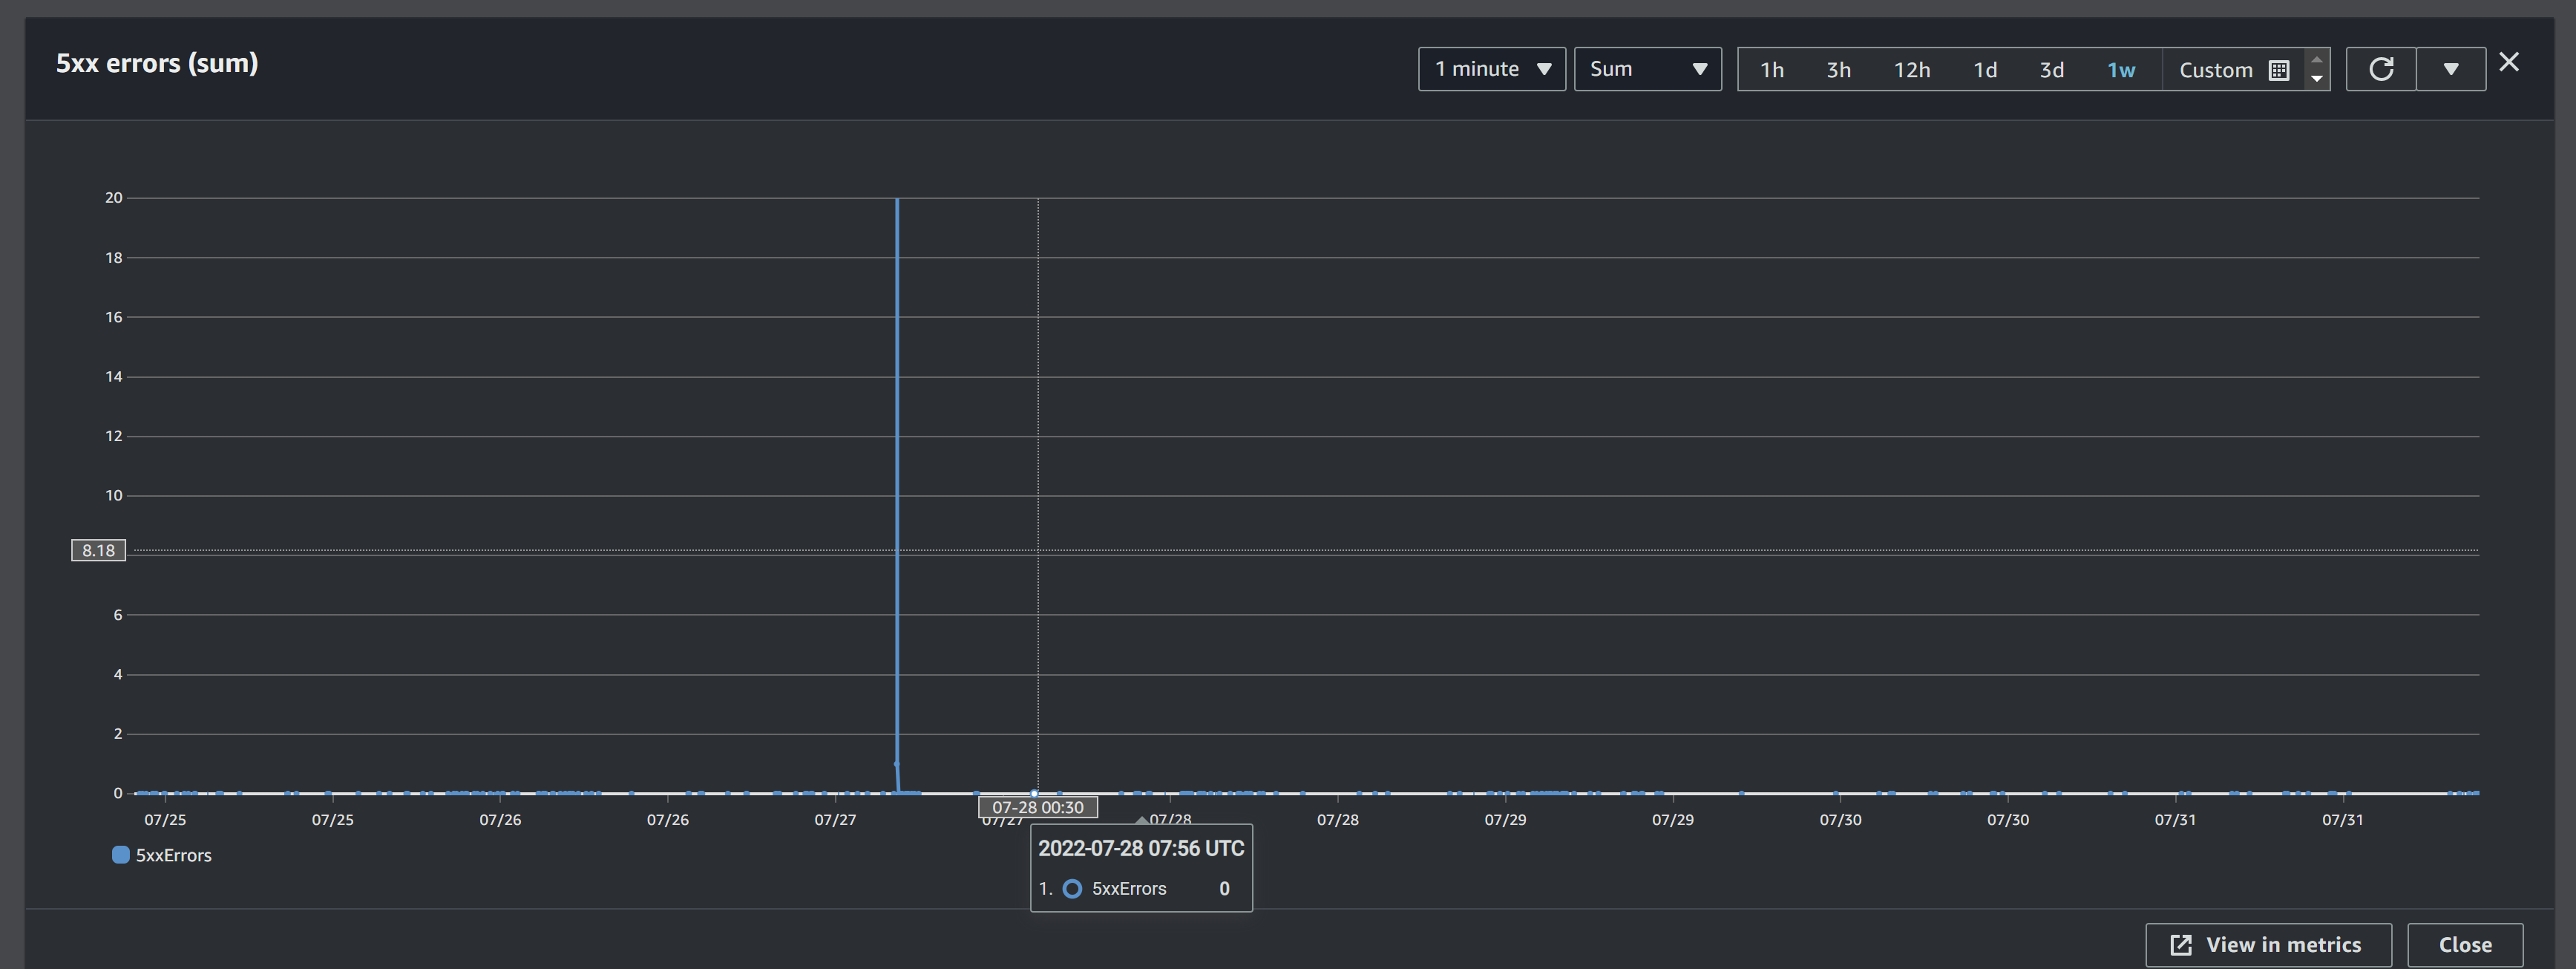
Task: Click the top of the error spike line
Action: tap(897, 200)
